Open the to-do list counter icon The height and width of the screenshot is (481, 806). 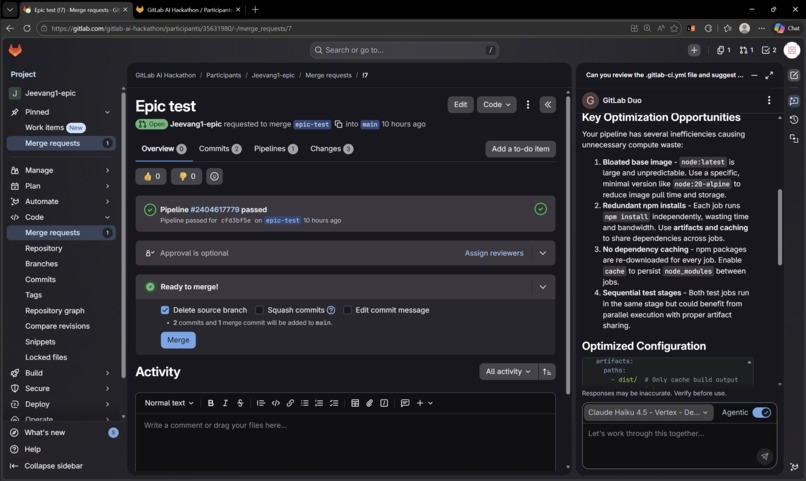(769, 50)
